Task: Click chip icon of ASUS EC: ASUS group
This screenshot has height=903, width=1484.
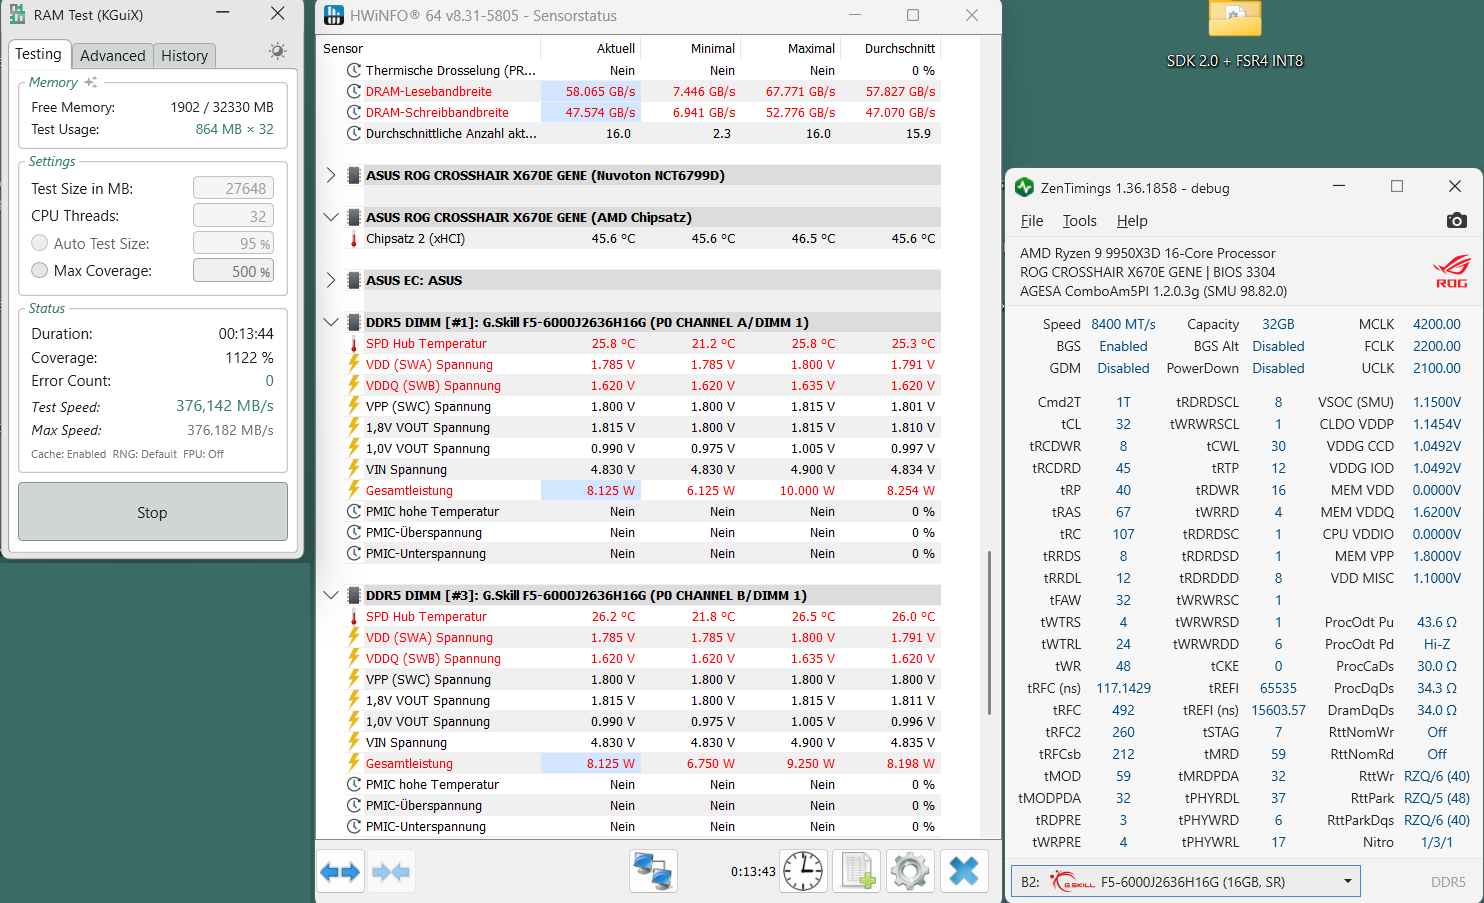Action: [x=354, y=280]
